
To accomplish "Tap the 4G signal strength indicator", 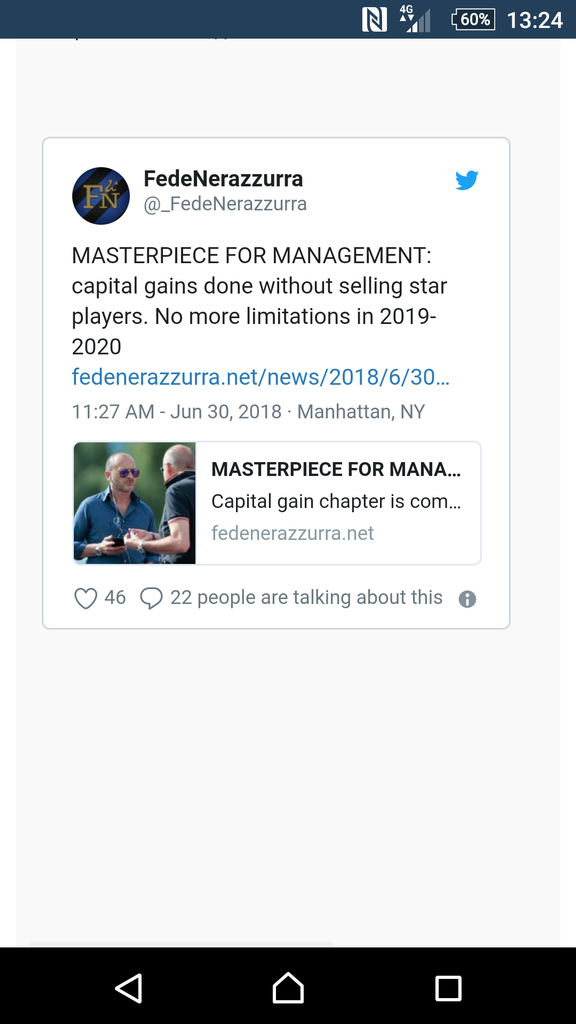I will coord(415,19).
